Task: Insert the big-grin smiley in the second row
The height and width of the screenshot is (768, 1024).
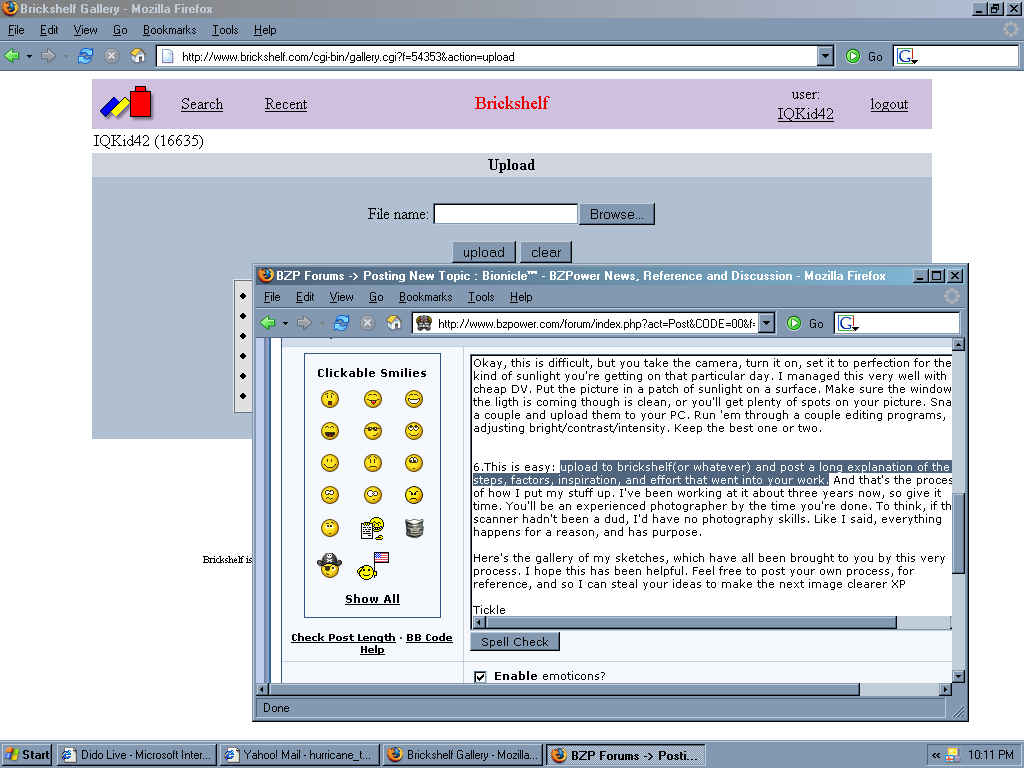Action: tap(330, 431)
